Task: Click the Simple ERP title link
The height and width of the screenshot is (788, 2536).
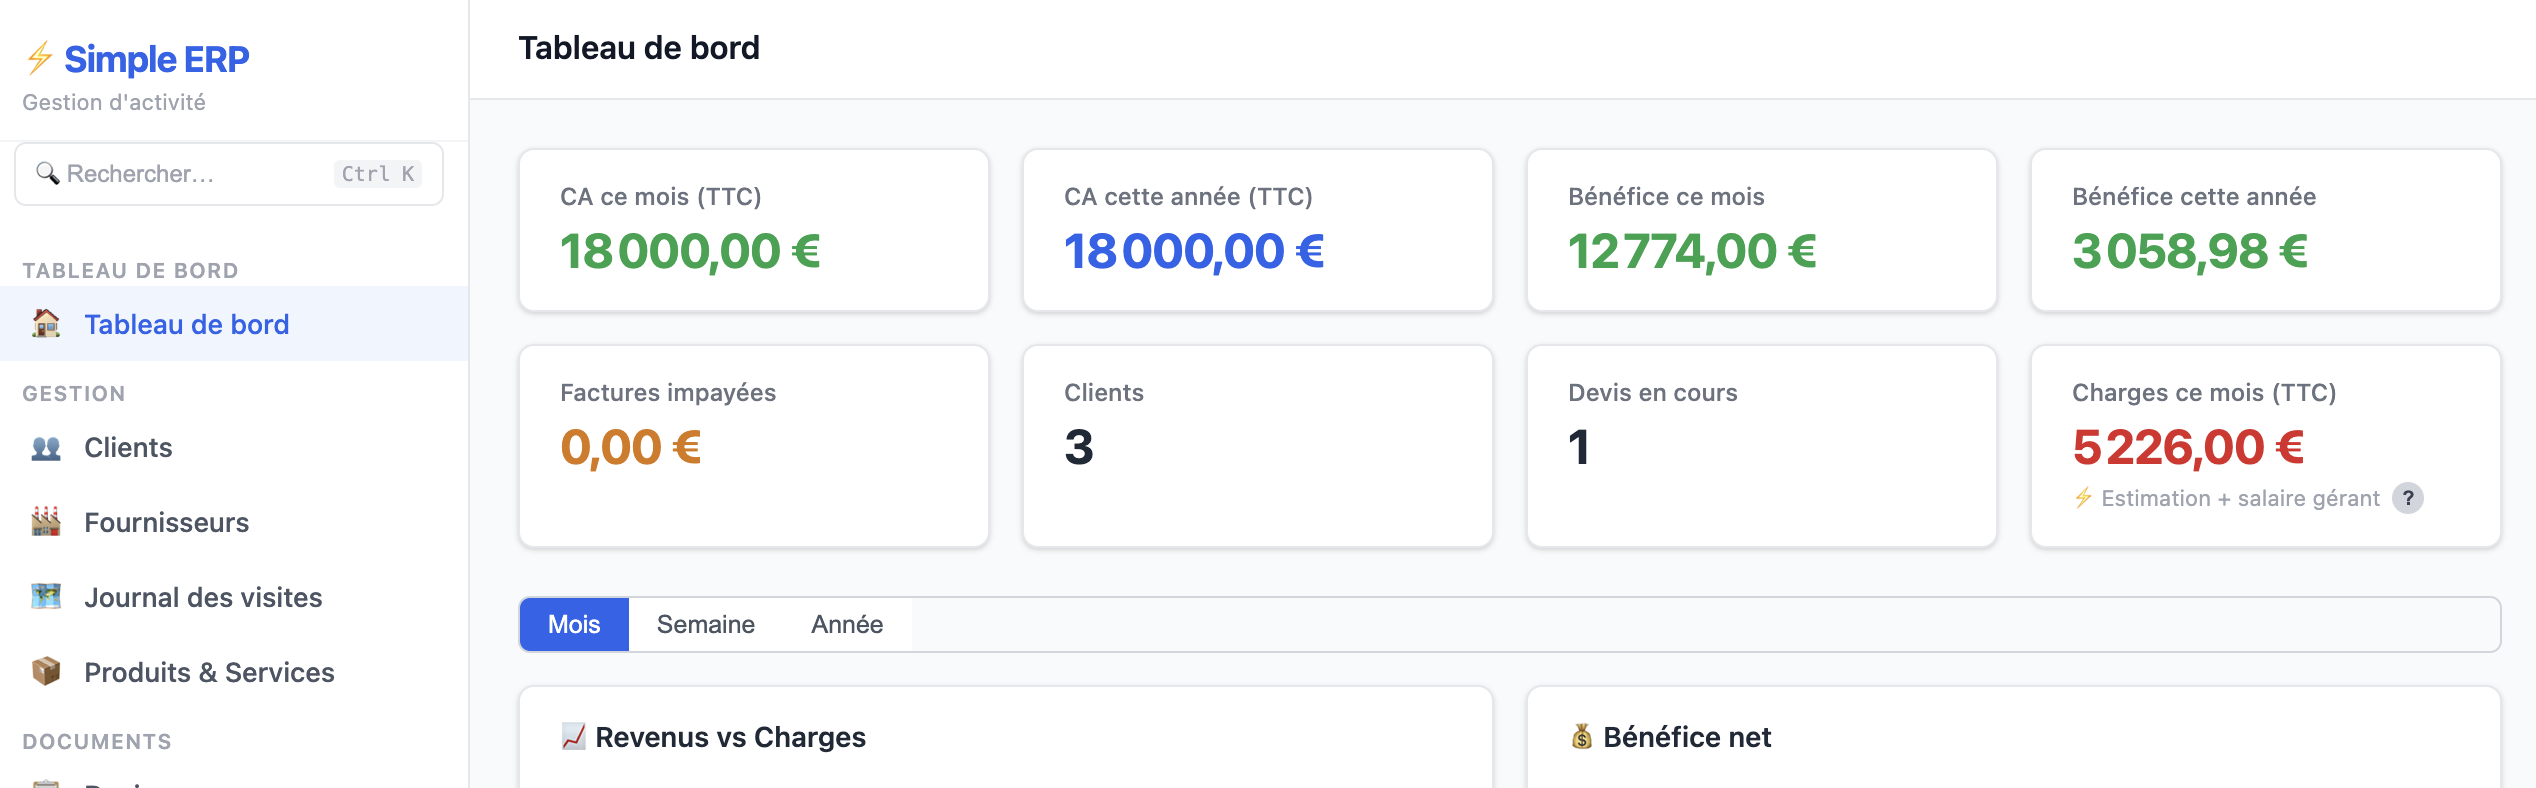Action: coord(157,59)
